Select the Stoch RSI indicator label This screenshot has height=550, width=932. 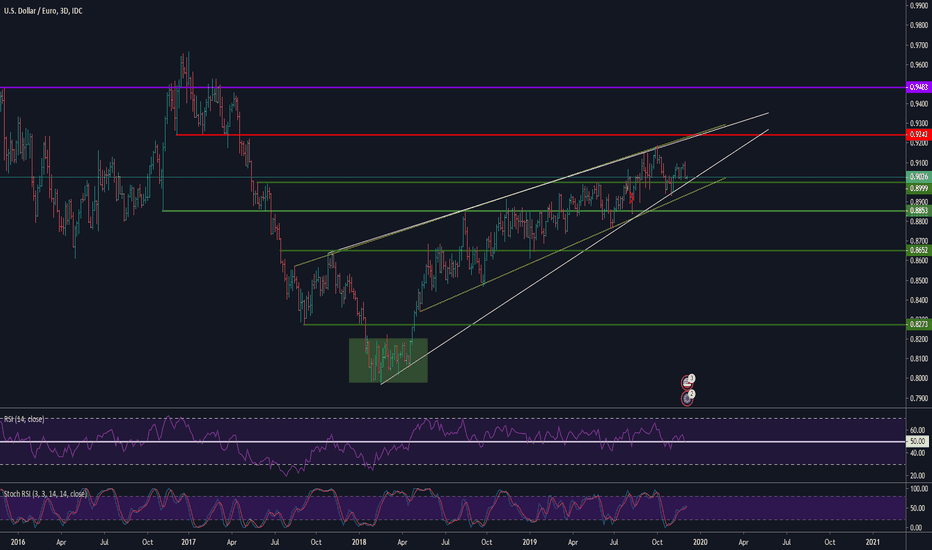(x=44, y=493)
